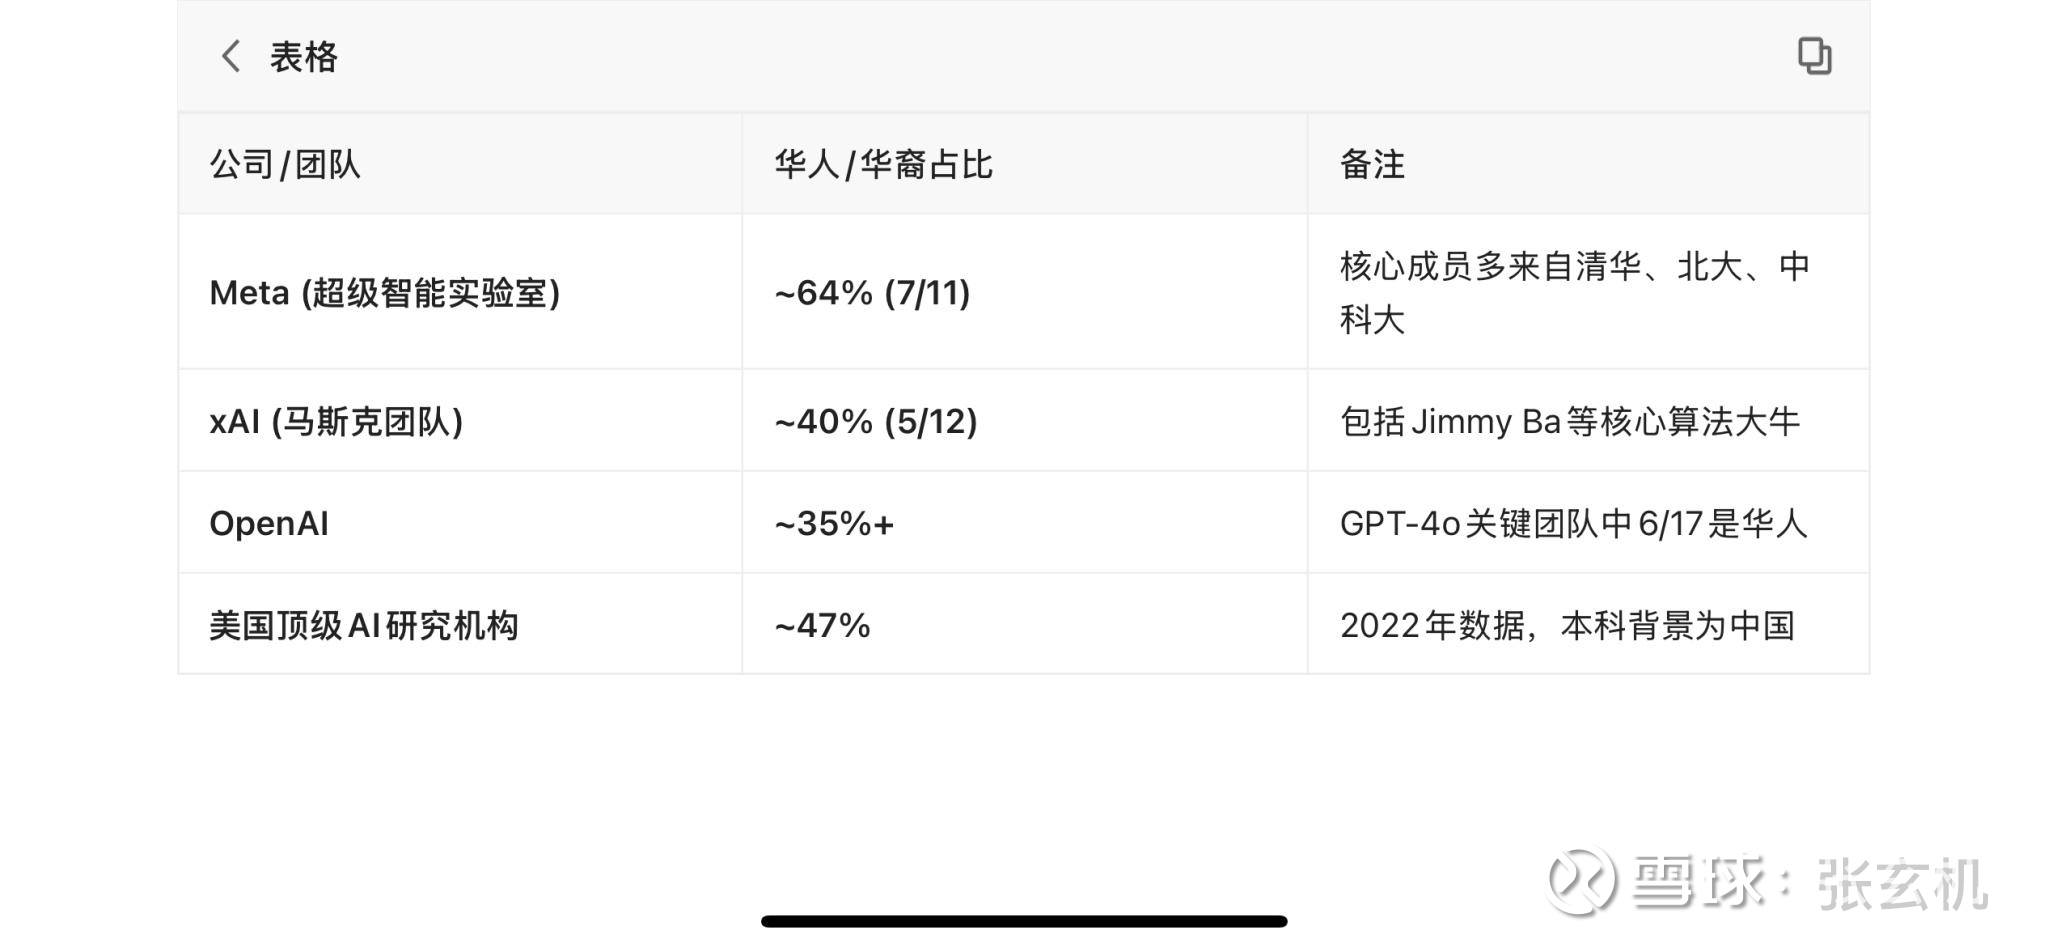Click the 美国顶级AI研究机构 cell

364,625
